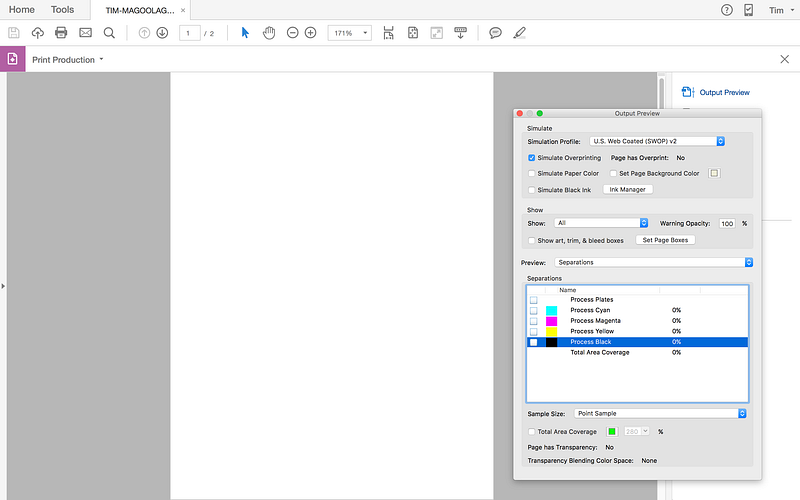Click the read mode keyboard icon
Image resolution: width=800 pixels, height=500 pixels.
(460, 33)
